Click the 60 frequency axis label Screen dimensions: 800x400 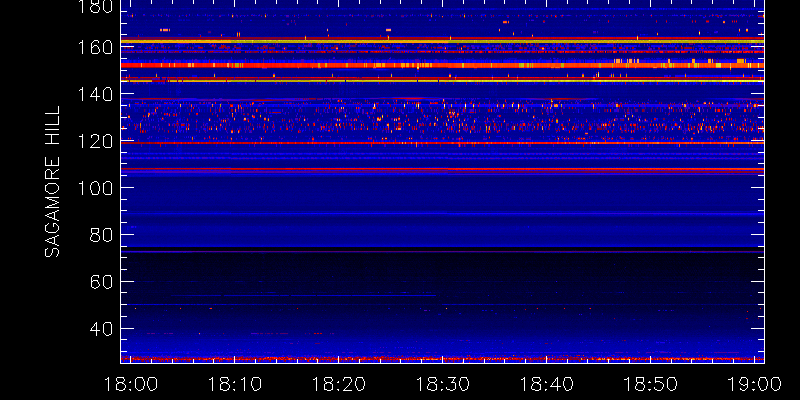tap(101, 282)
